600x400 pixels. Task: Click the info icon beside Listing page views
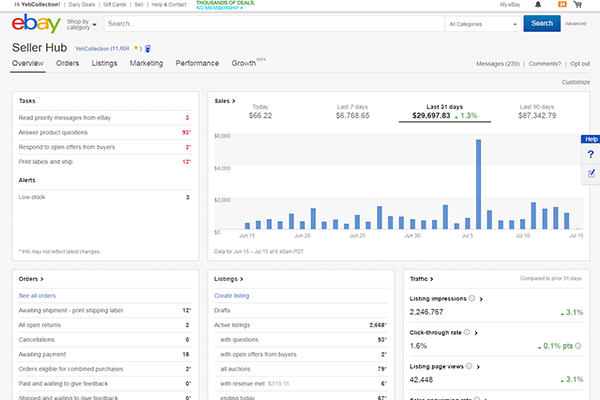[x=469, y=366]
